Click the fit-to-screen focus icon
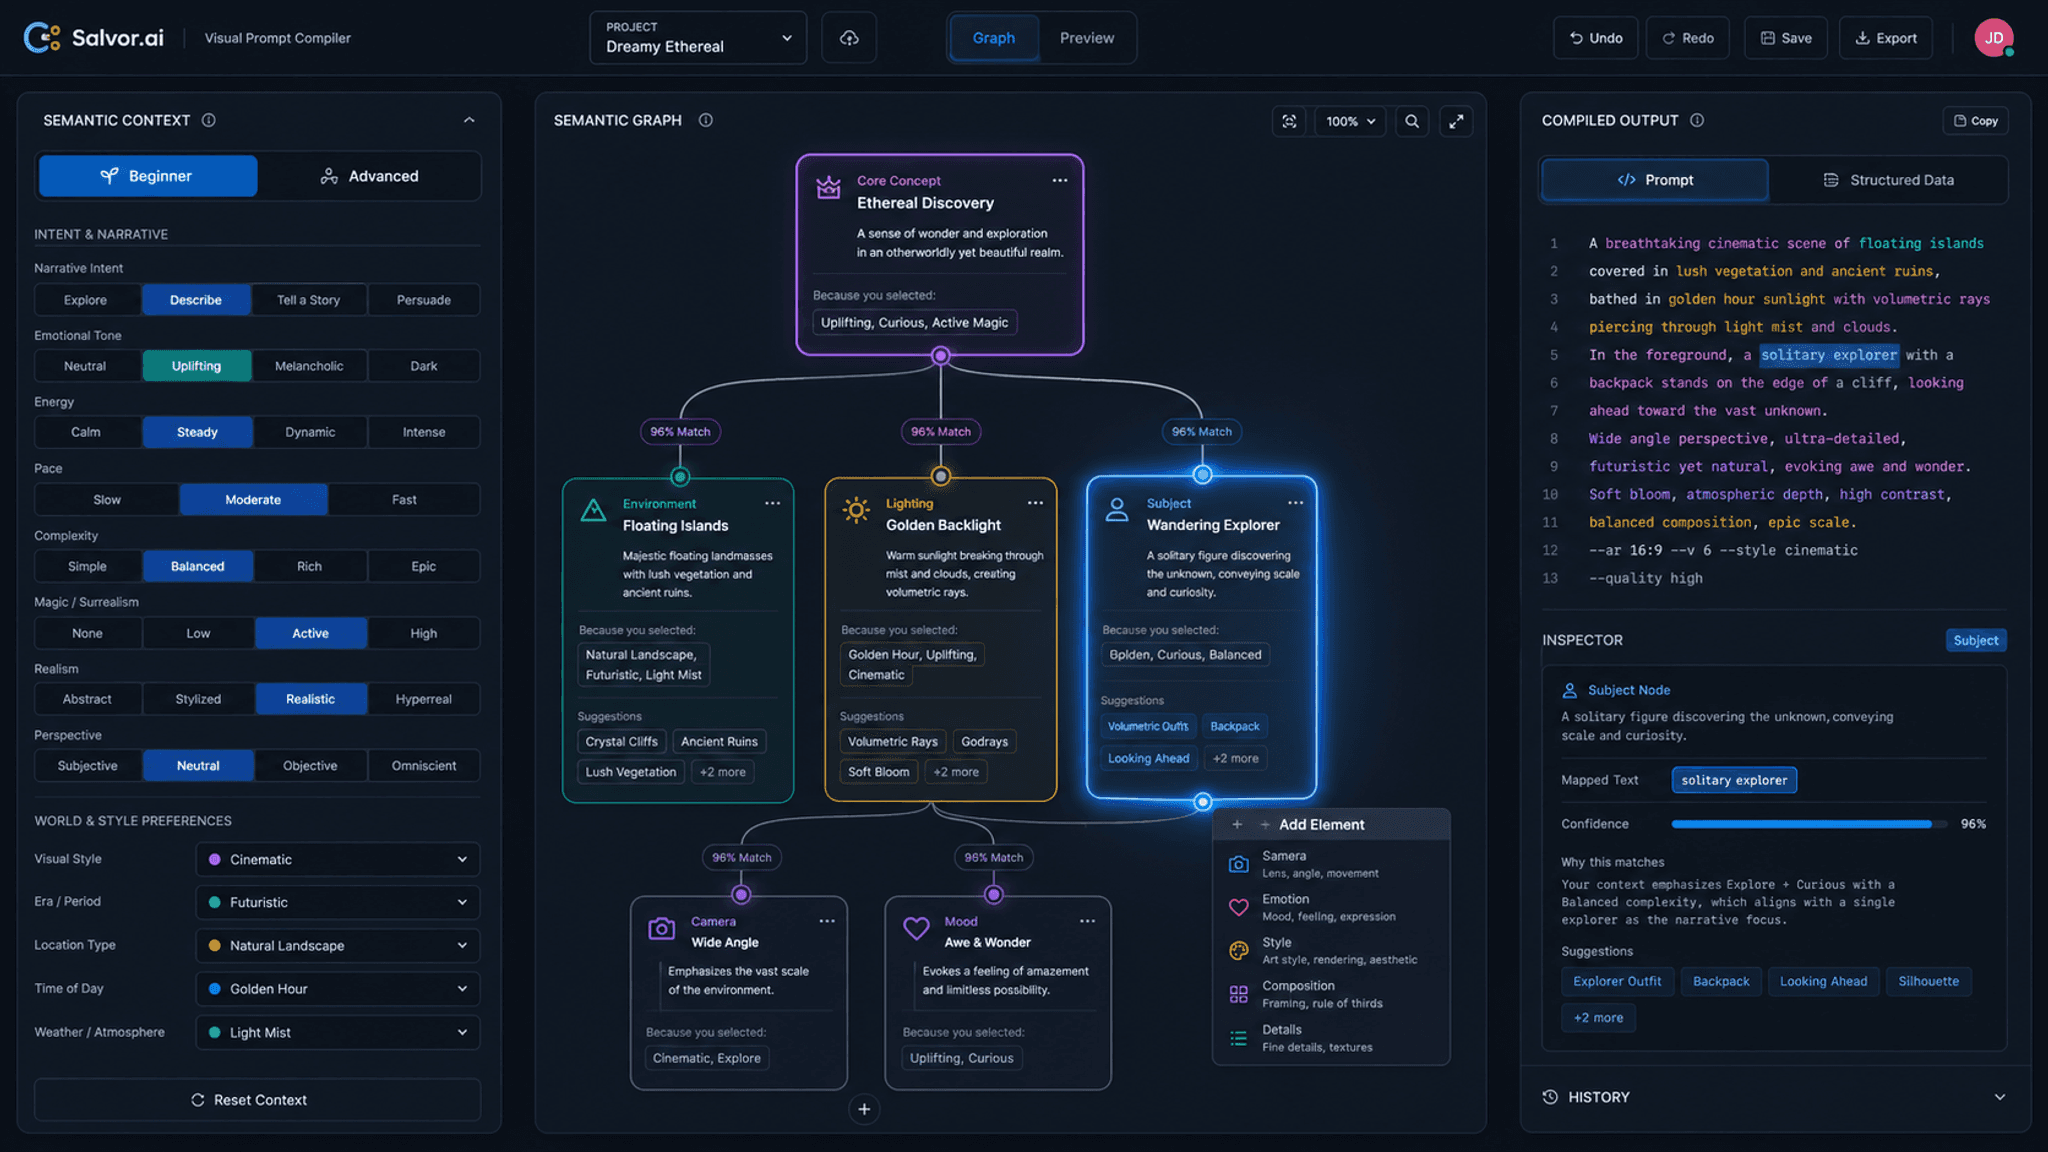The width and height of the screenshot is (2048, 1152). pyautogui.click(x=1289, y=121)
